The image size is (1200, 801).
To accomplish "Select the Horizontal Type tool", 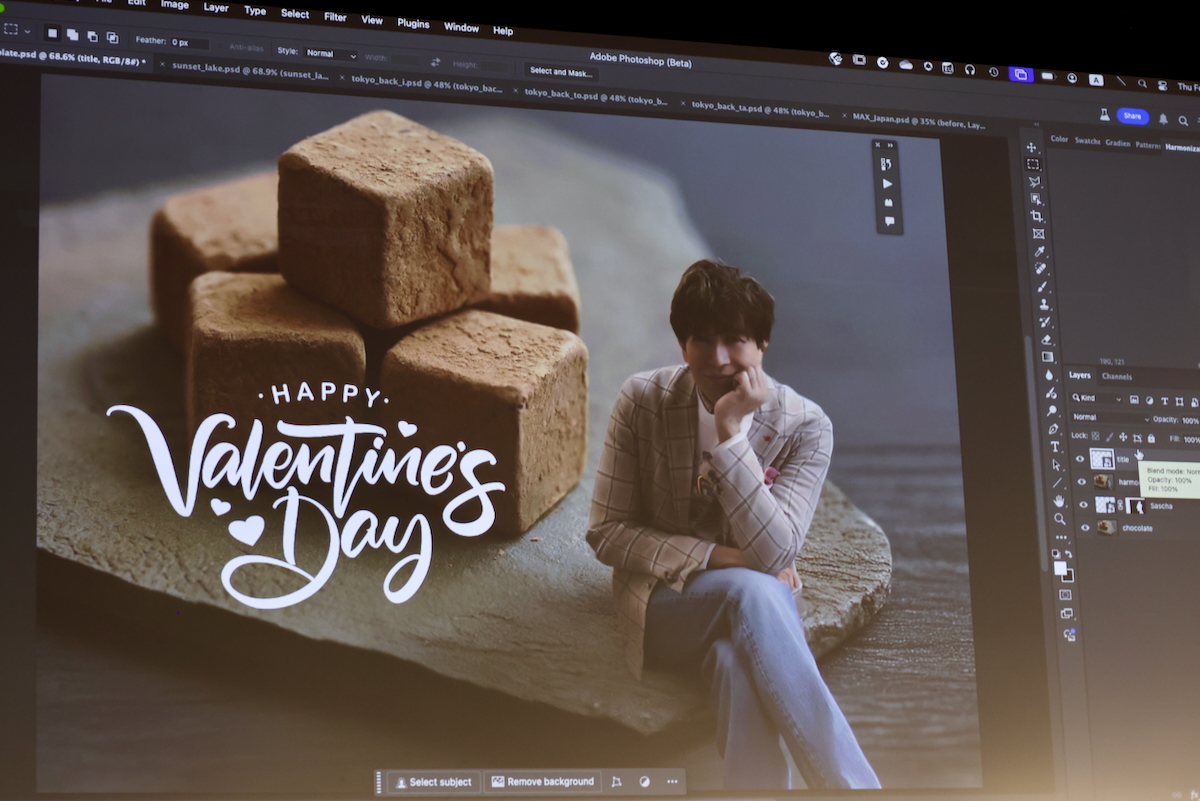I will pyautogui.click(x=1054, y=447).
